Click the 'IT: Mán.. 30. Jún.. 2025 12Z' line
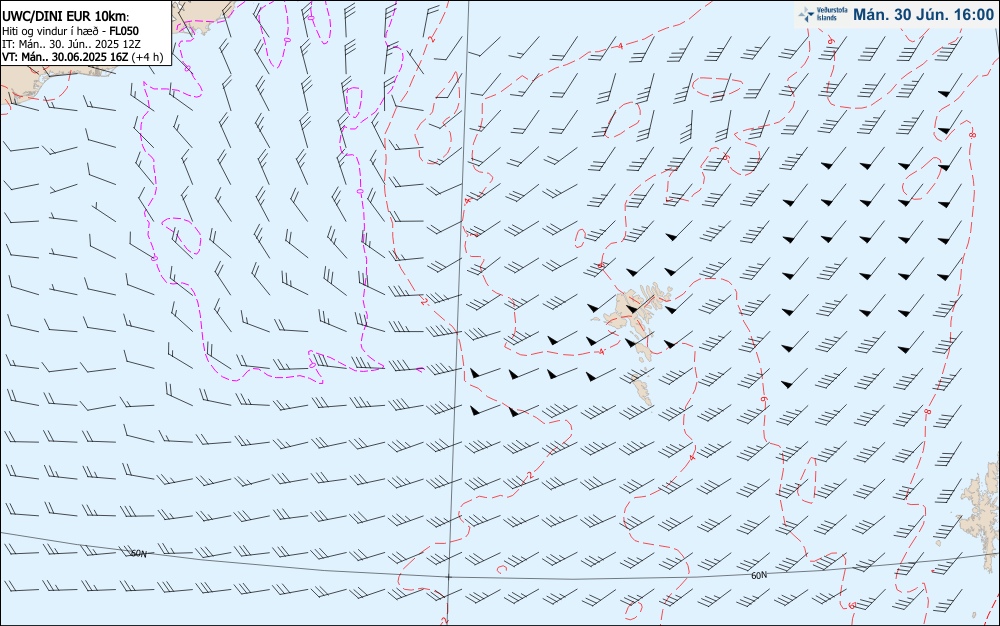Screen dimensions: 1000x626 point(71,44)
